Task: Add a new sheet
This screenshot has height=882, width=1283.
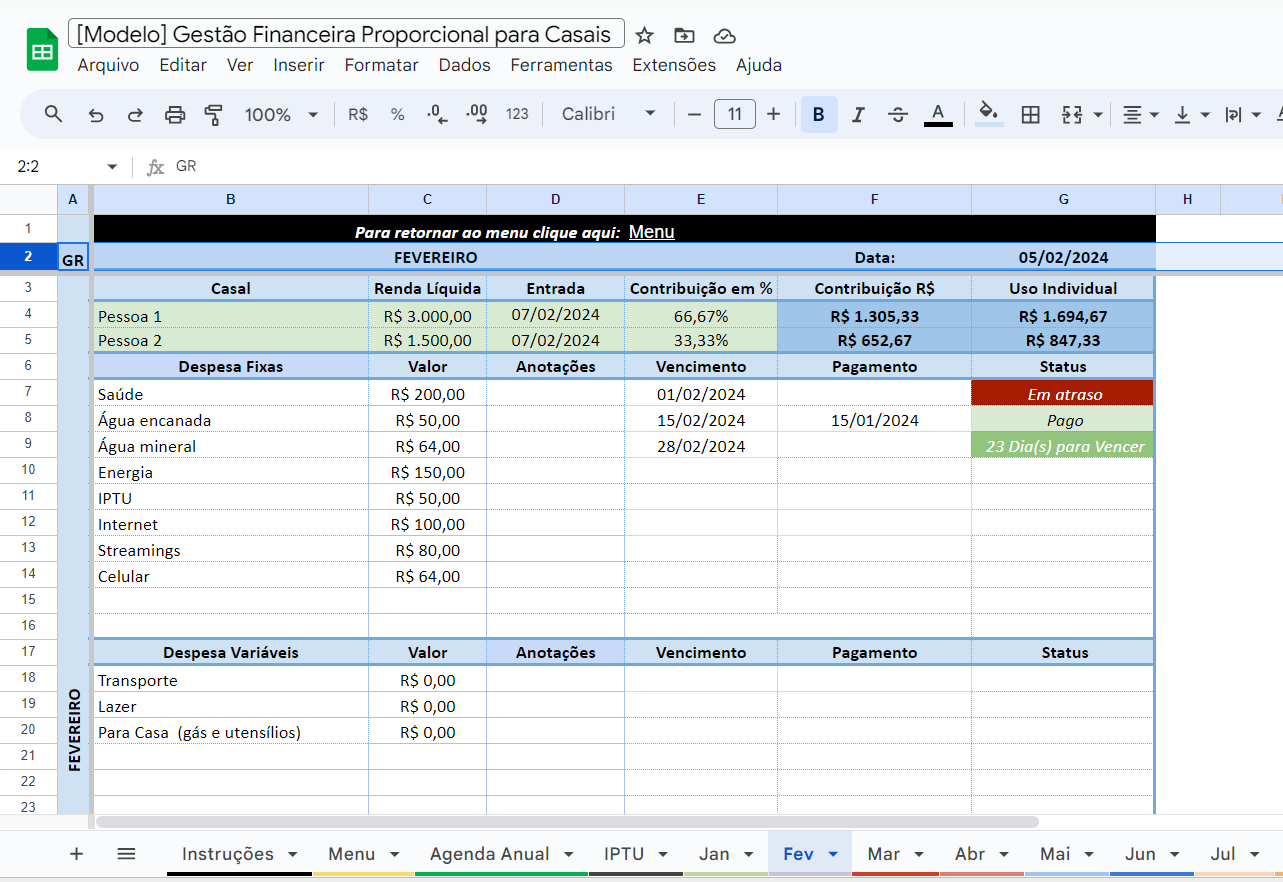Action: pyautogui.click(x=76, y=854)
